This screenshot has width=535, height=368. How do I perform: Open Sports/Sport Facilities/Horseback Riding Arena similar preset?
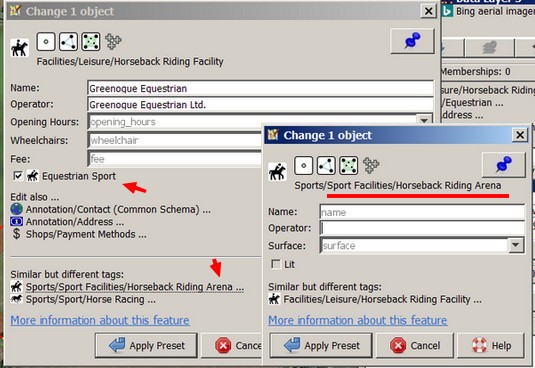[x=135, y=287]
